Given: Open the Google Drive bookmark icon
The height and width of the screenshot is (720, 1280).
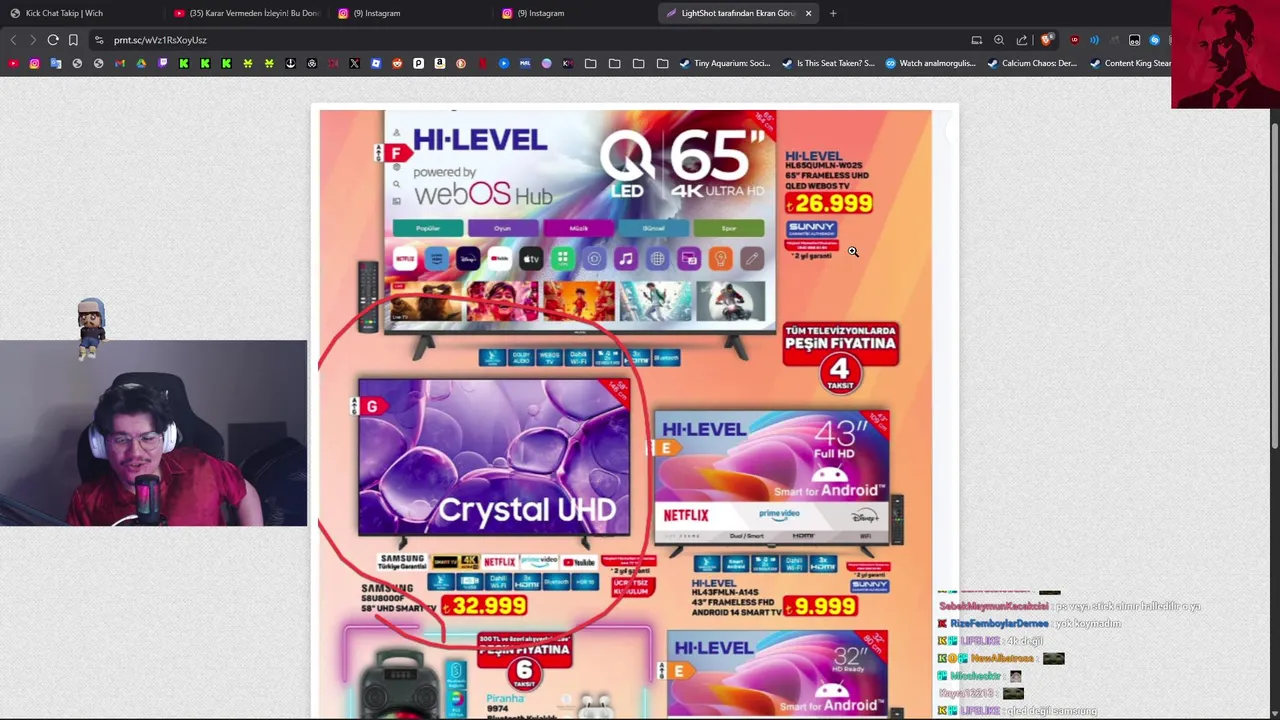Looking at the screenshot, I should [x=141, y=63].
